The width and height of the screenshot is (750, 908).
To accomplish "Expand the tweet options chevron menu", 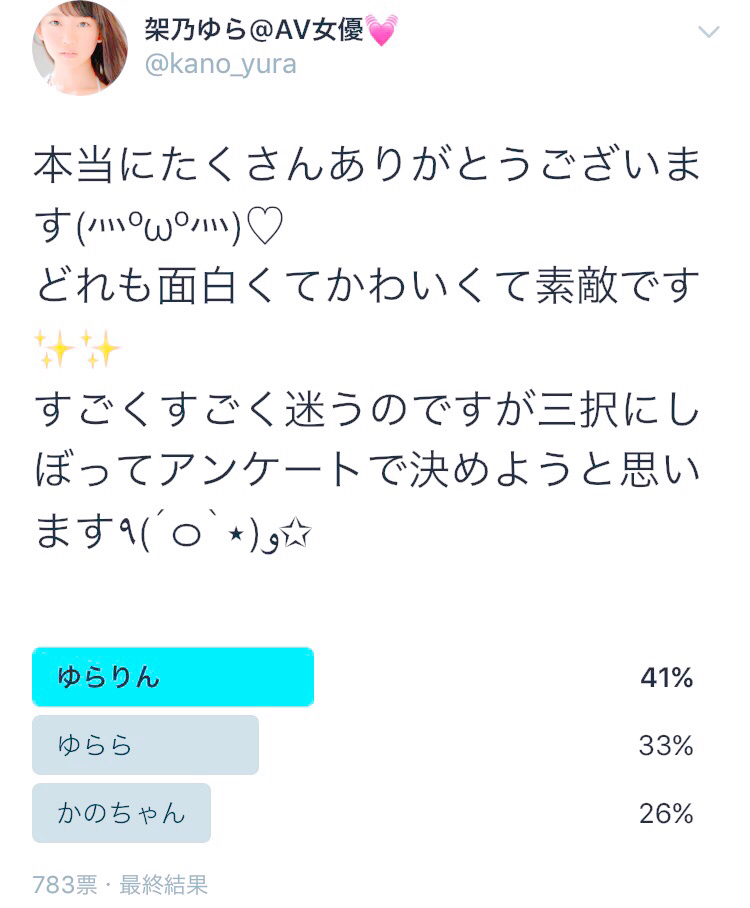I will (x=709, y=31).
